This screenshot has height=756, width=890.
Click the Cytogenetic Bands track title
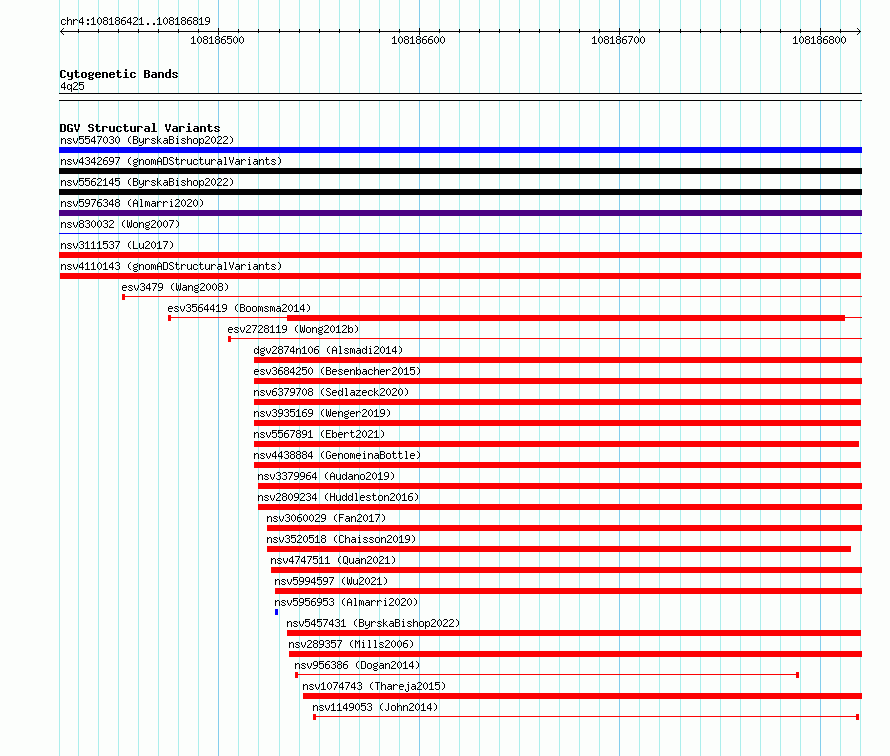119,74
